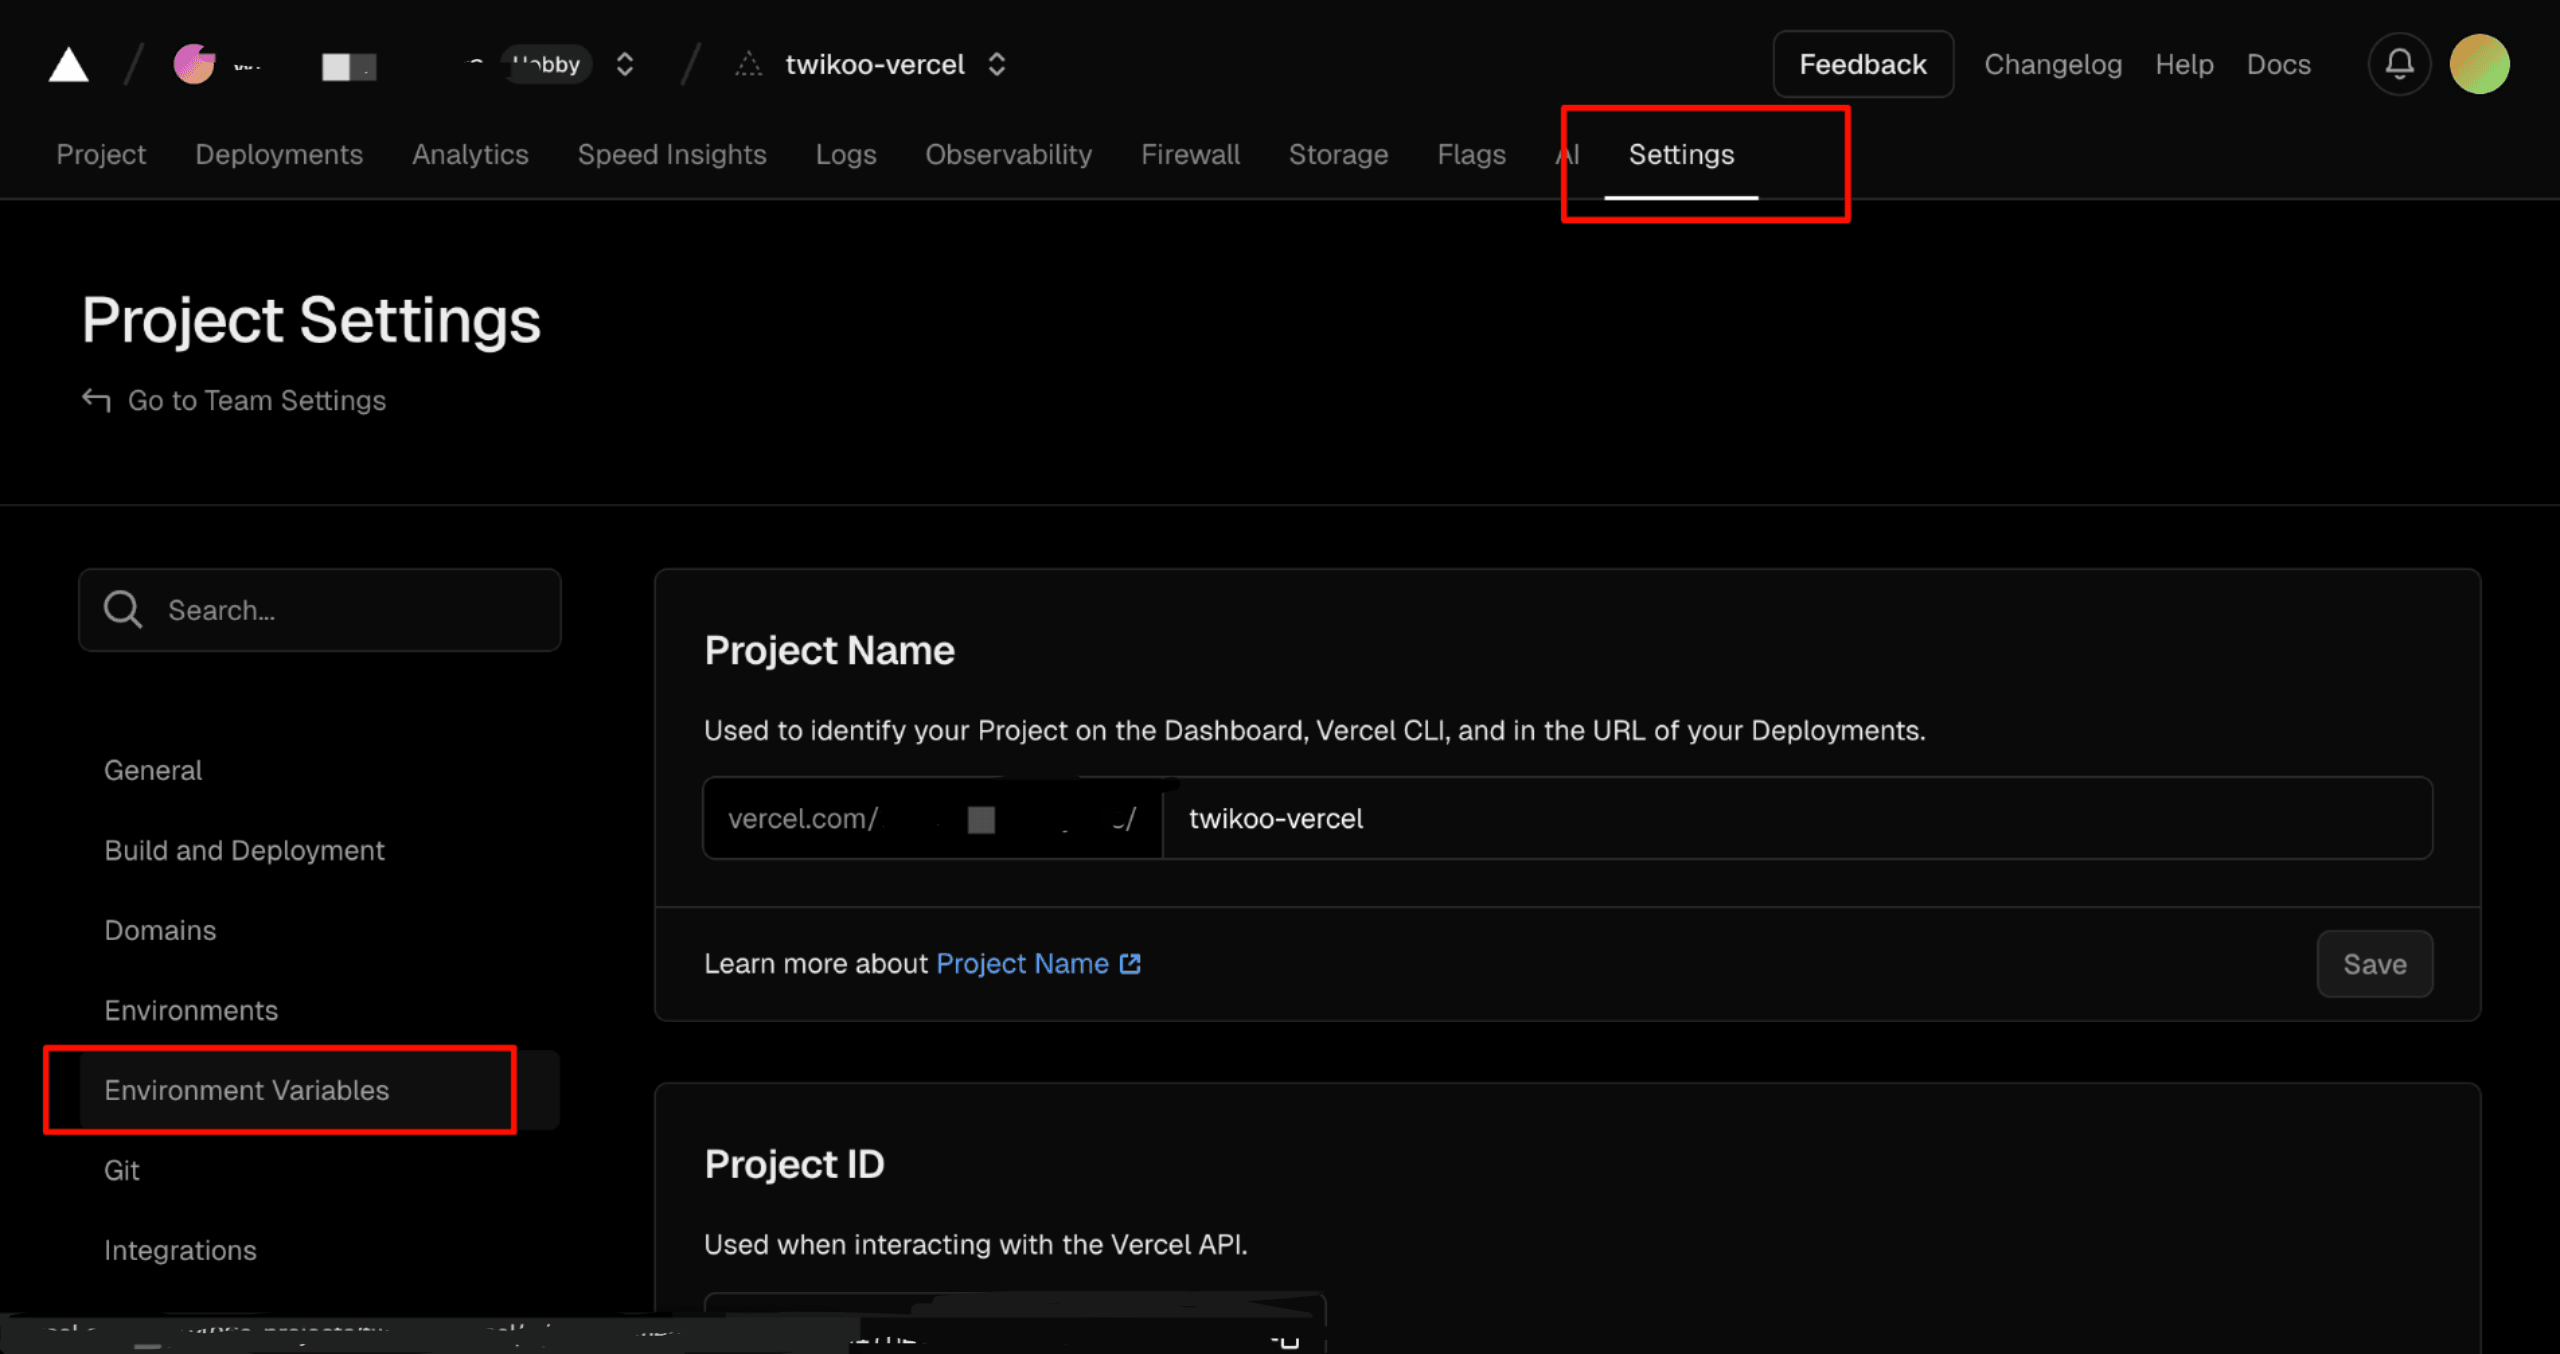Click the Vercel triangle logo
This screenshot has width=2560, height=1354.
69,65
